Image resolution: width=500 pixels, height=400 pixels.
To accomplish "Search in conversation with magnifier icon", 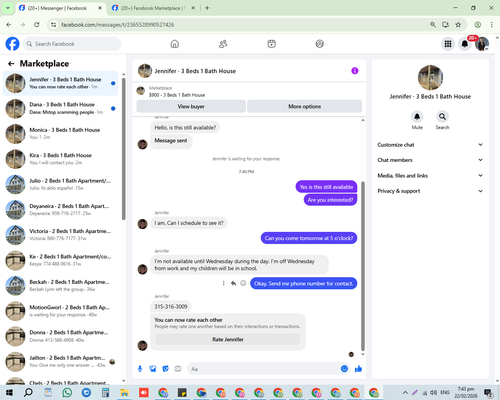I will pos(442,116).
